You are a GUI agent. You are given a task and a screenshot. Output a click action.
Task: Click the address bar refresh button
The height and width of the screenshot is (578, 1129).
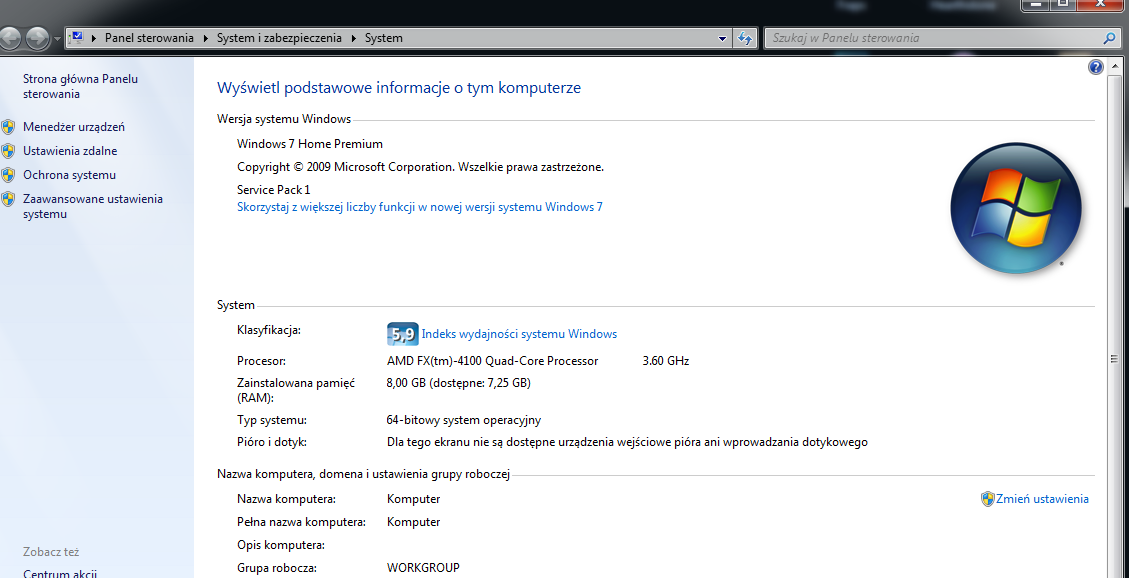click(x=745, y=38)
